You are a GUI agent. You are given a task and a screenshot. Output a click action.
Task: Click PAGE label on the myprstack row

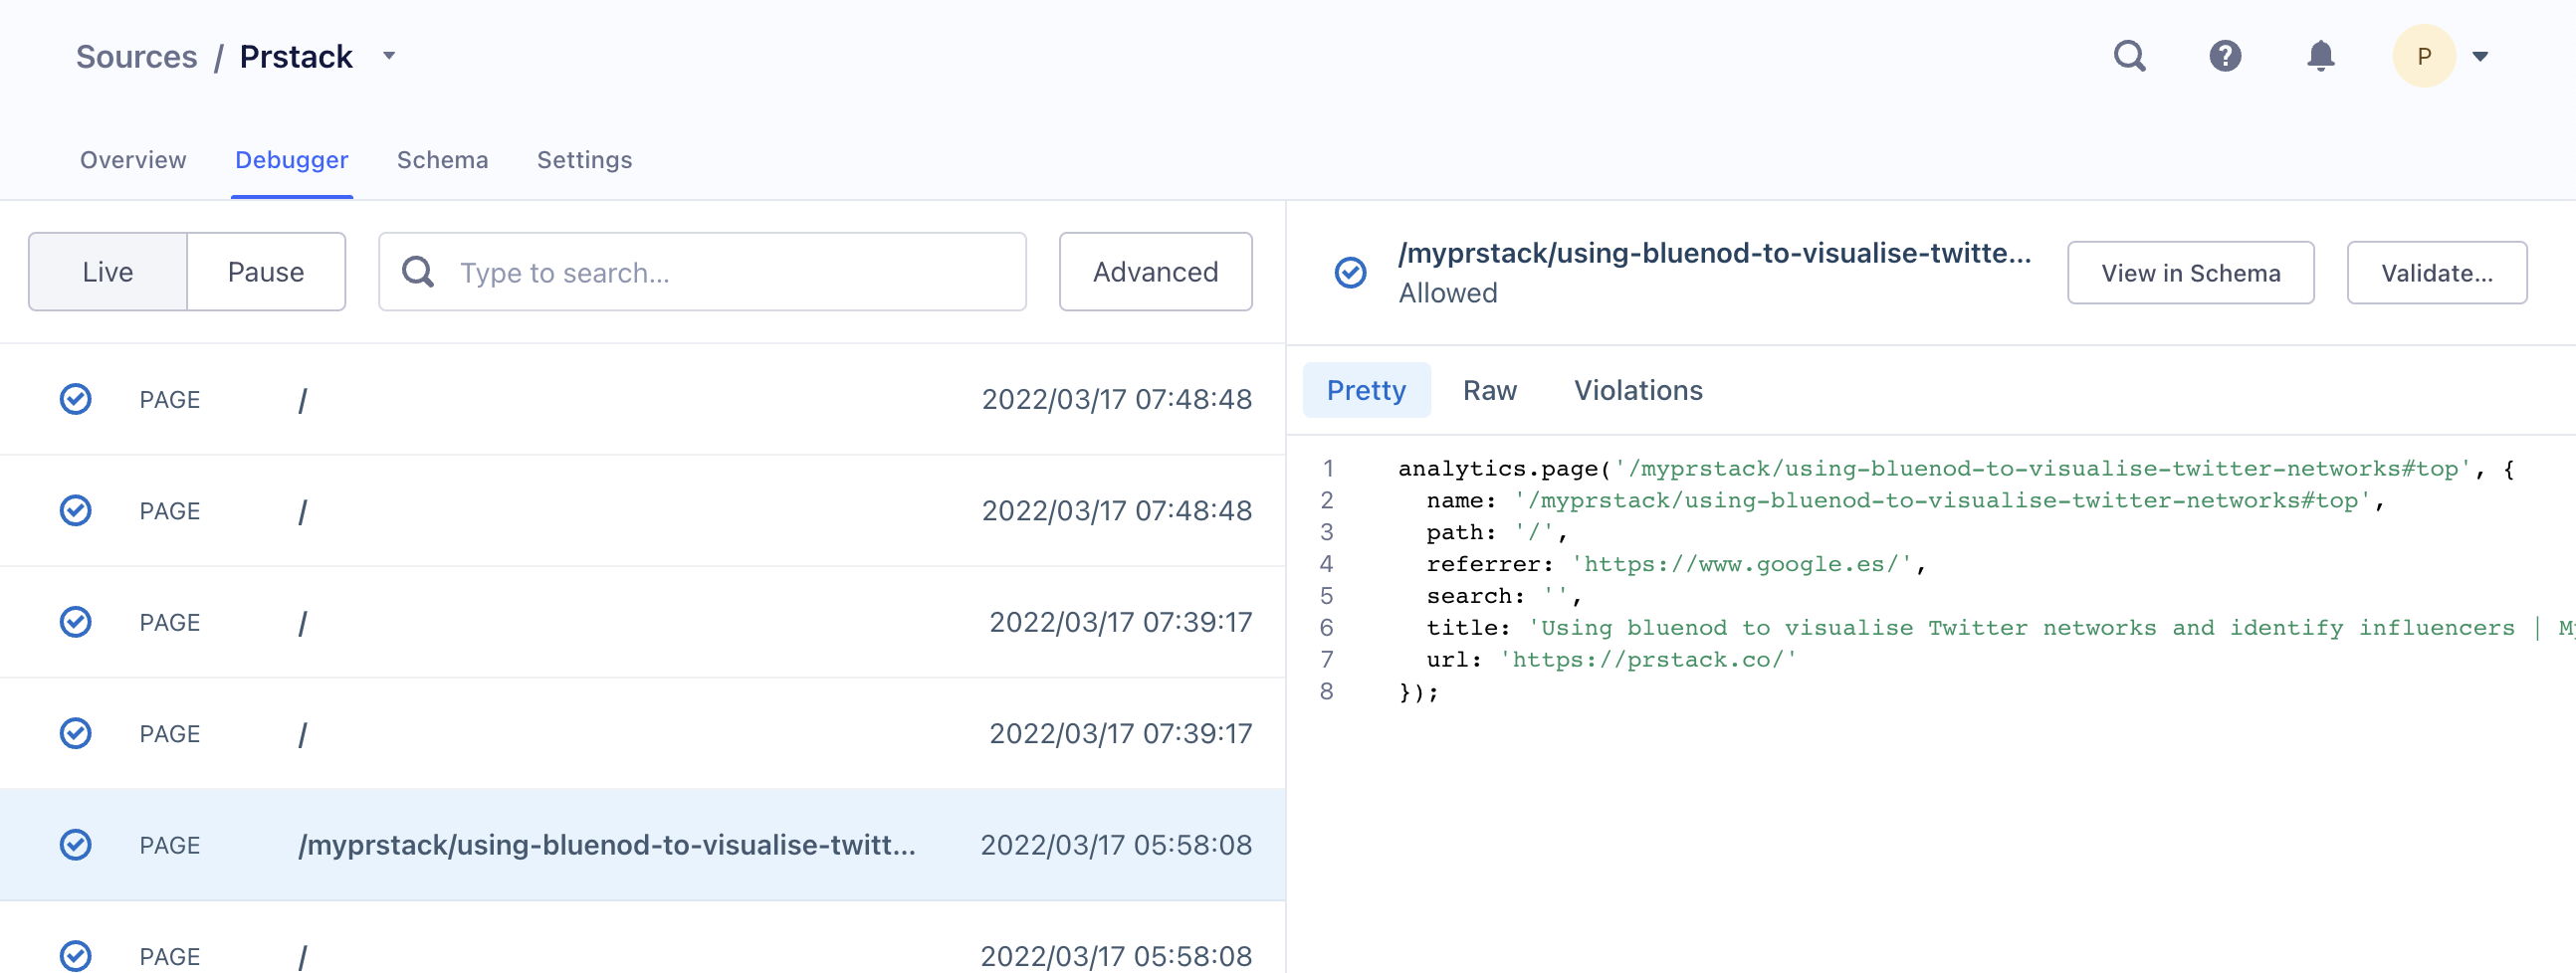[x=170, y=845]
